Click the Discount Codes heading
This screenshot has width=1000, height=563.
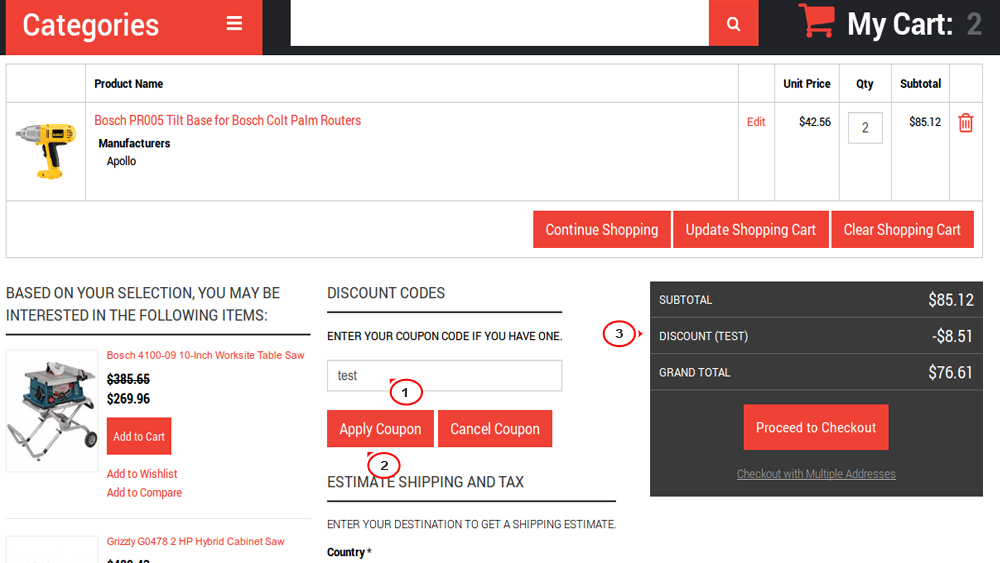point(386,293)
